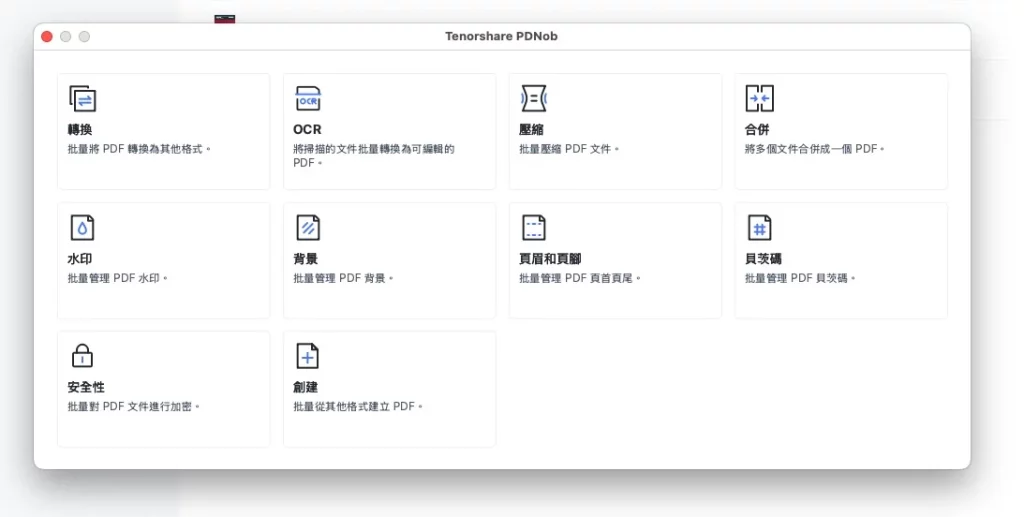
Task: Click description 批量壓縮 PDF 文件
Action: click(569, 149)
